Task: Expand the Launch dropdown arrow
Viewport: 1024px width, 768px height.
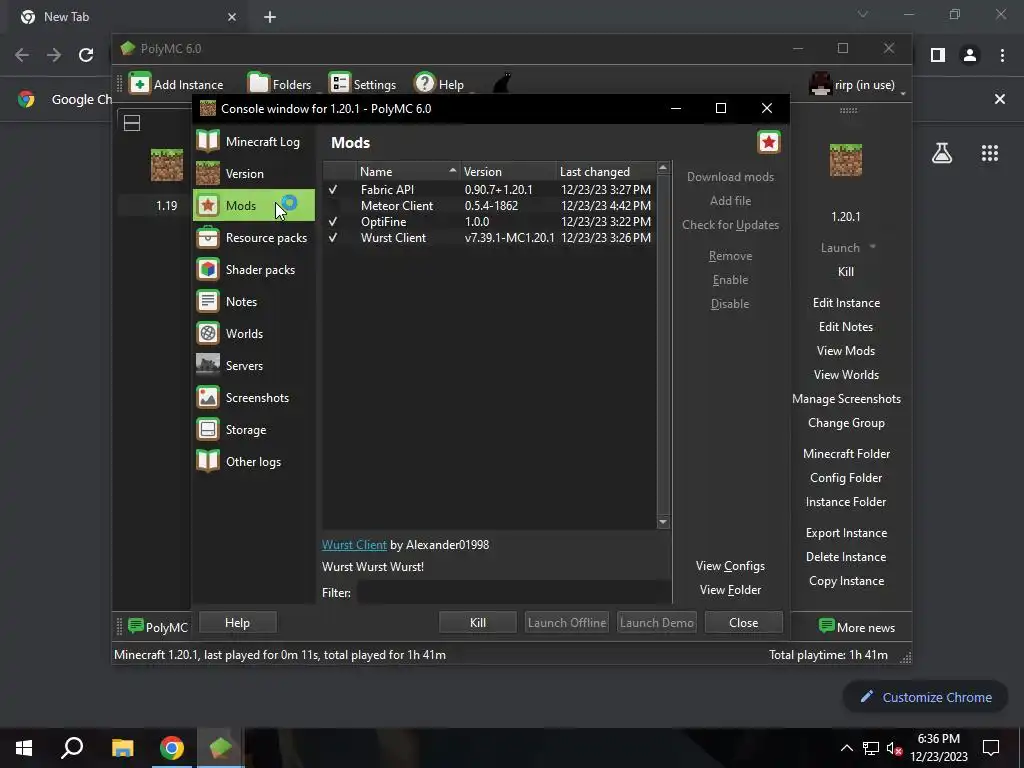Action: click(x=872, y=247)
